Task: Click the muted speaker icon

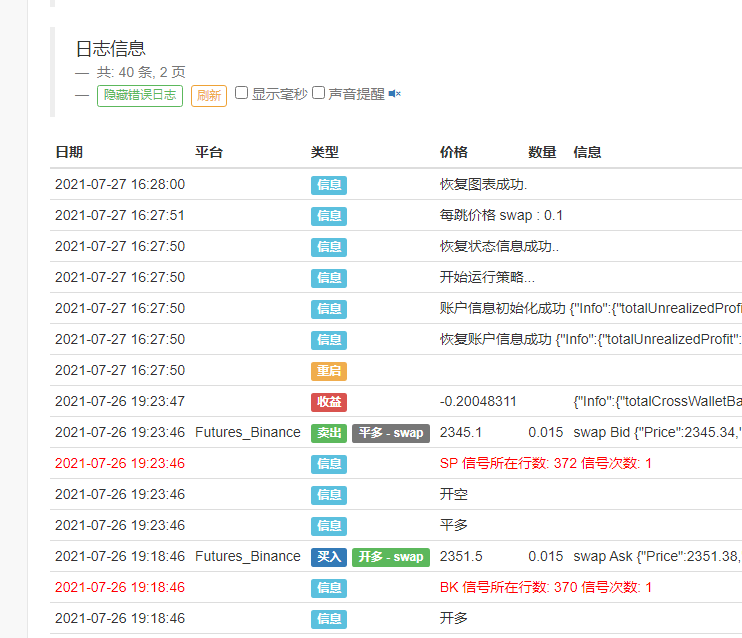Action: (395, 94)
